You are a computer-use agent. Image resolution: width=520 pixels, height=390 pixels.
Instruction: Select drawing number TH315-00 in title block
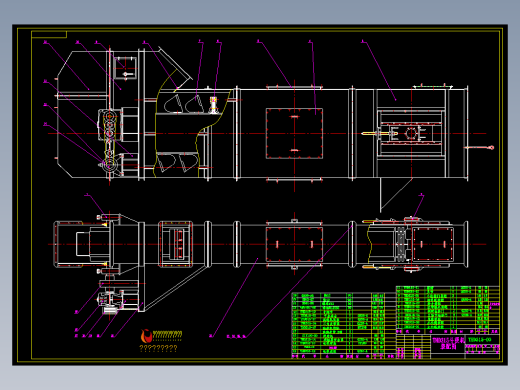click(479, 340)
